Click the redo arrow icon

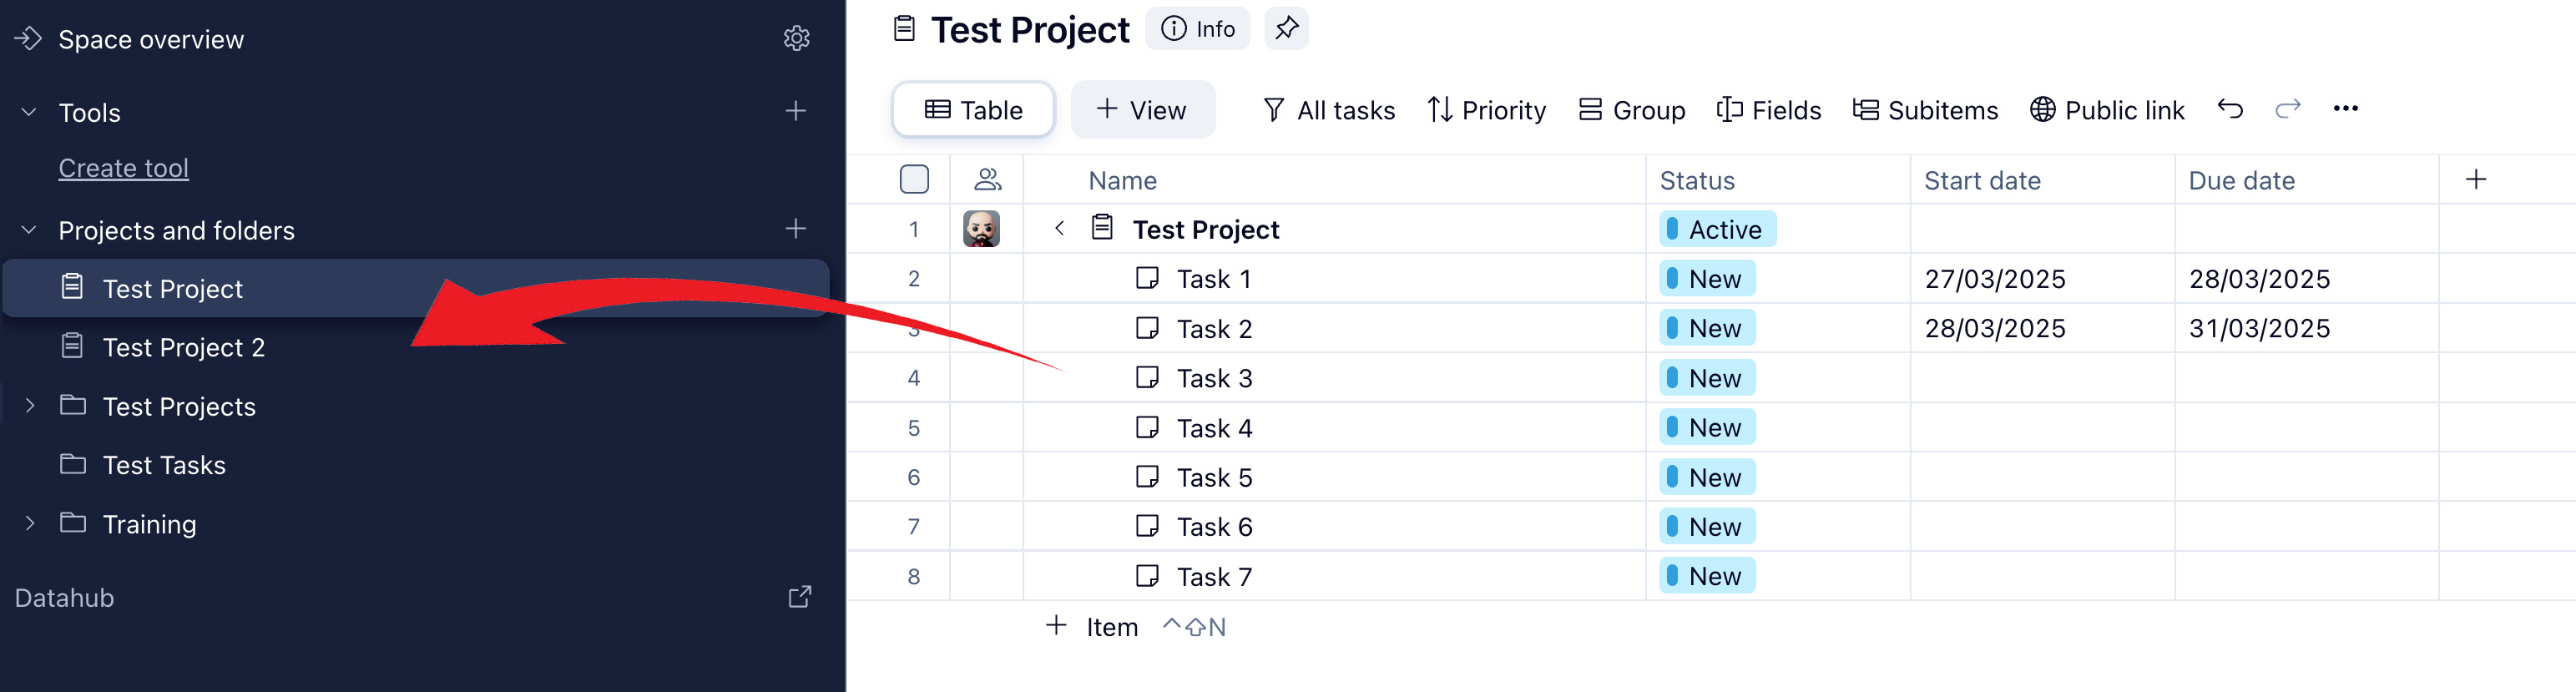(2288, 109)
